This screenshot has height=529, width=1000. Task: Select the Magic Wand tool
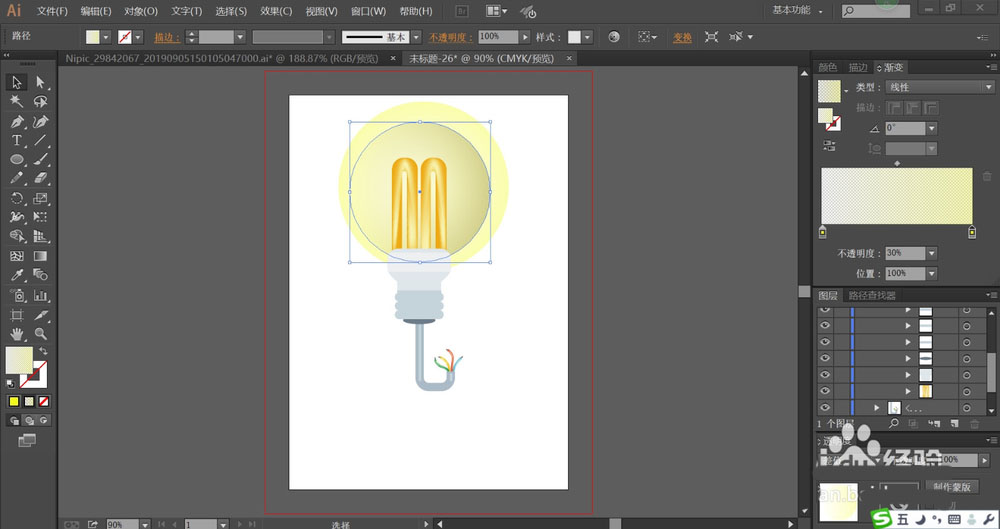coord(17,101)
